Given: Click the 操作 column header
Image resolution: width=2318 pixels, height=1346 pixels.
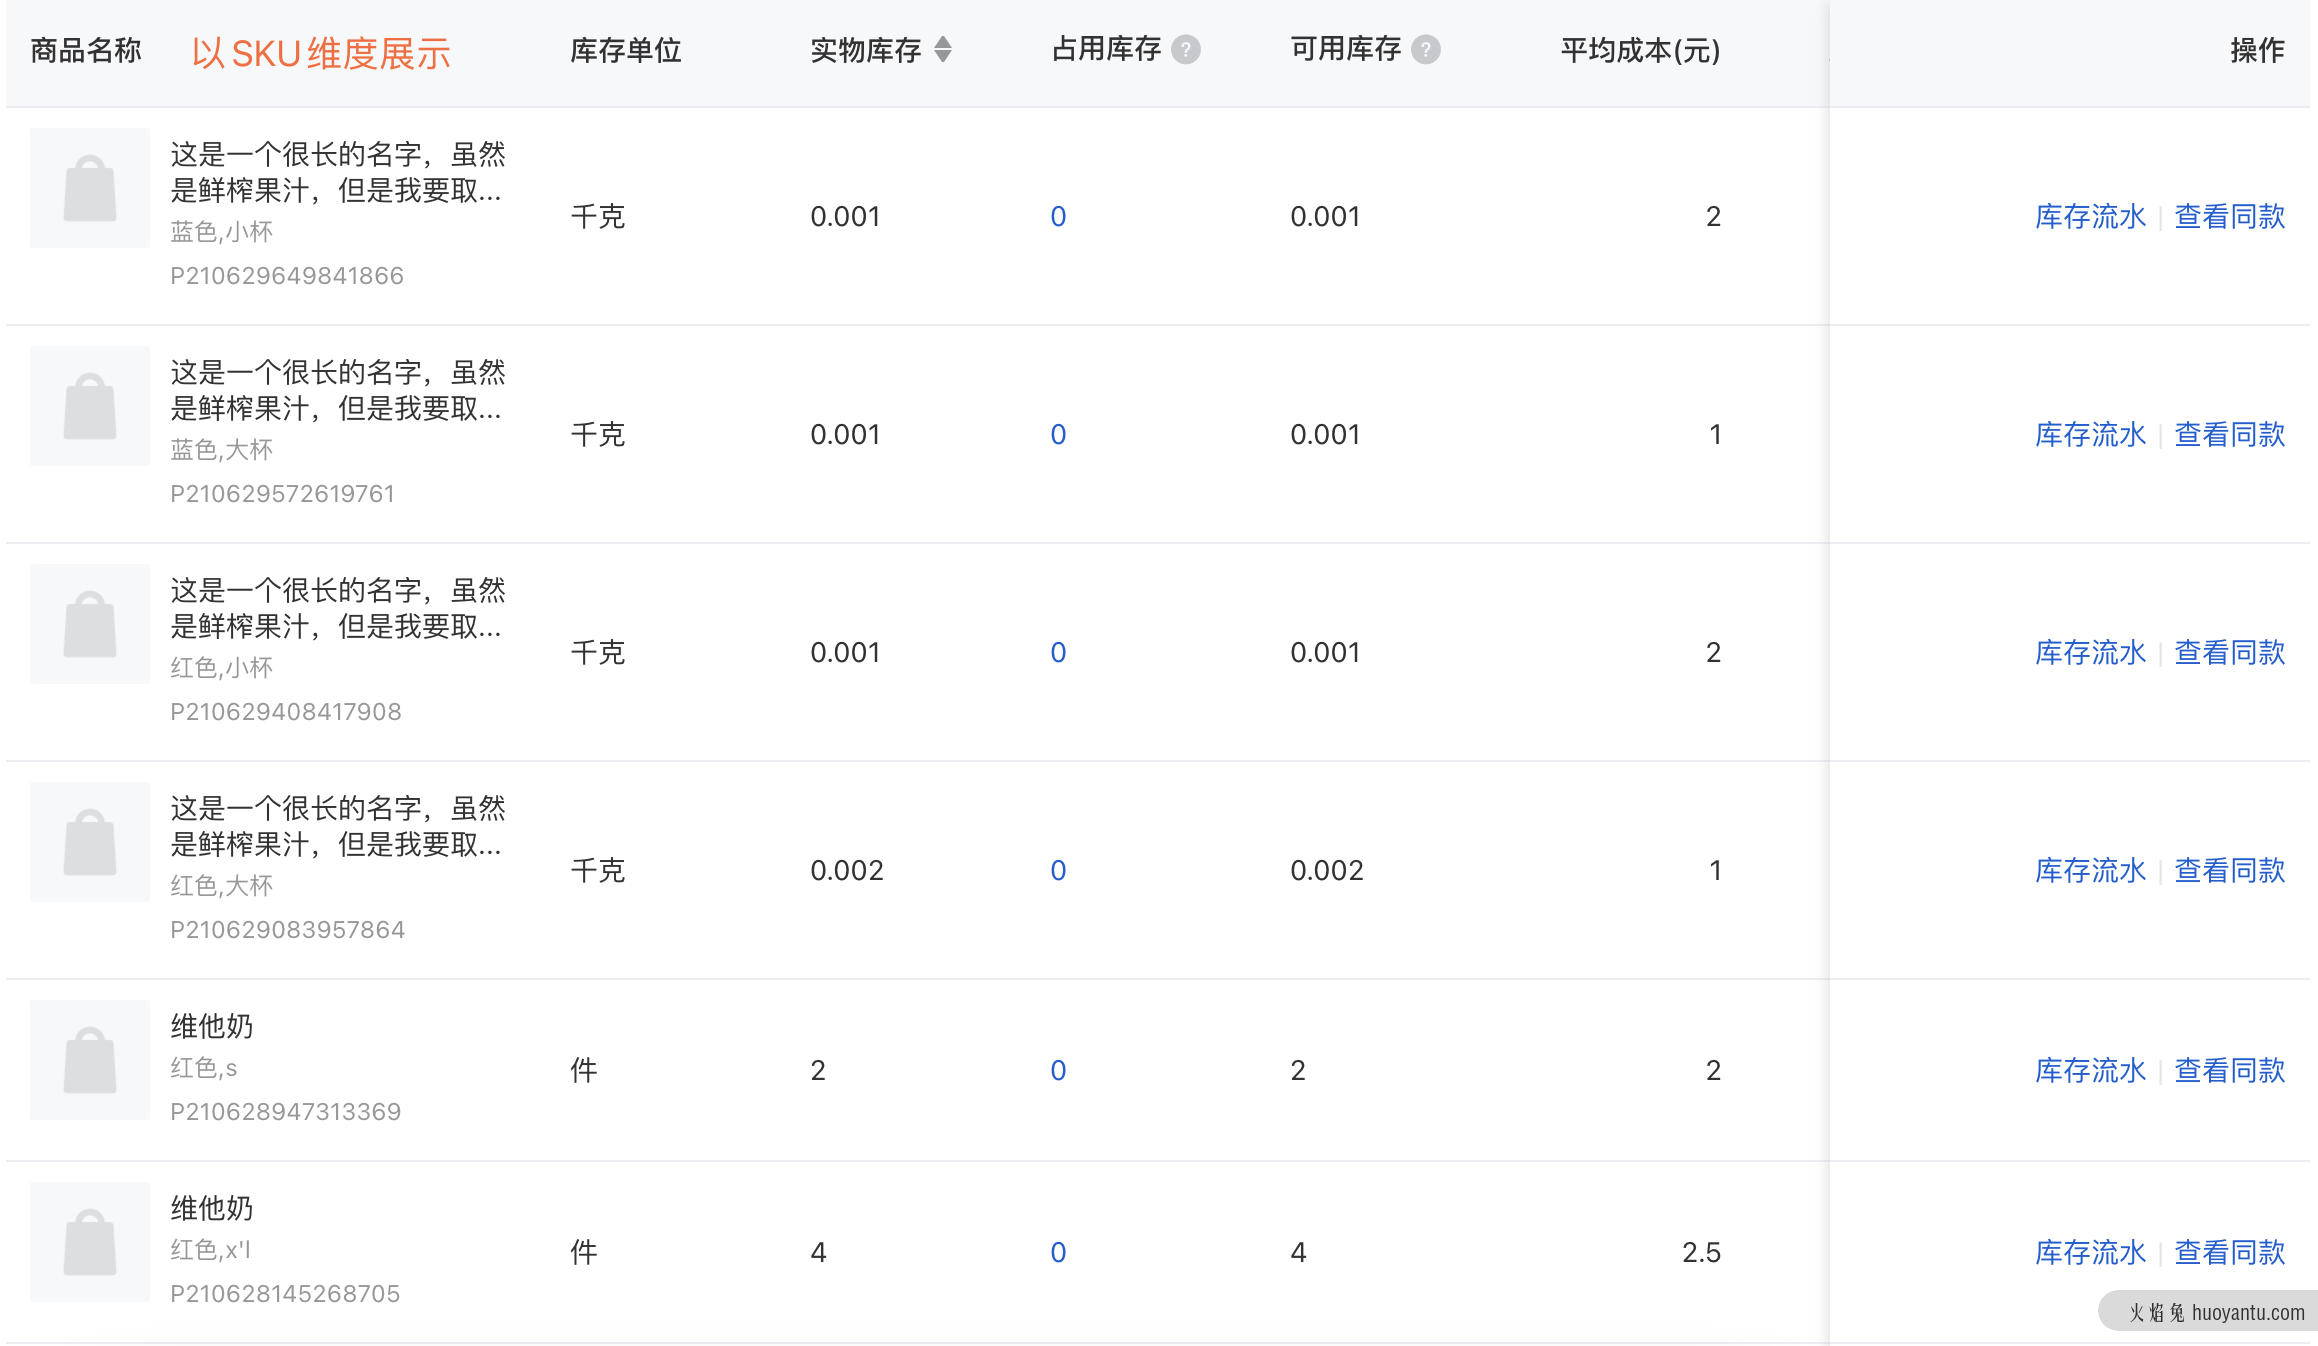Looking at the screenshot, I should [2257, 50].
